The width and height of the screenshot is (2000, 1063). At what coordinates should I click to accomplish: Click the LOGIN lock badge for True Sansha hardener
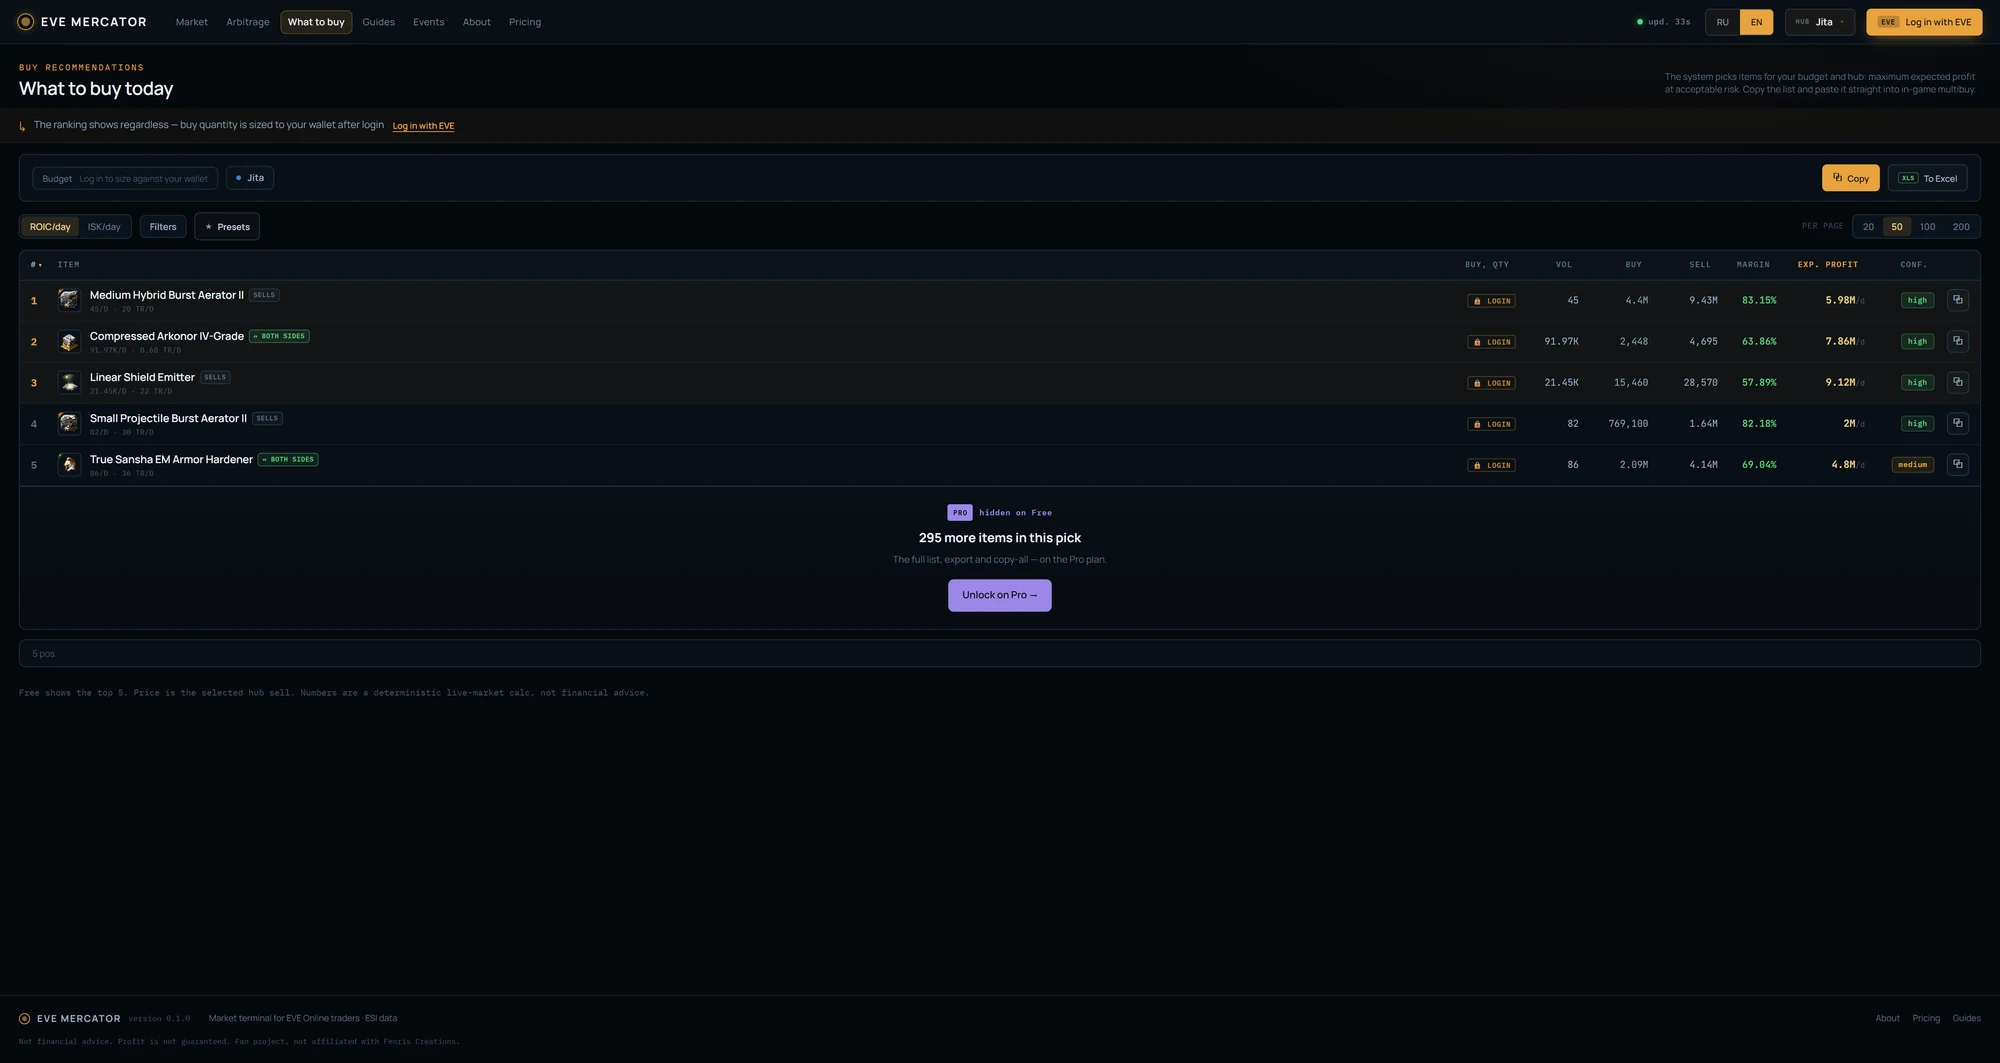(x=1491, y=465)
